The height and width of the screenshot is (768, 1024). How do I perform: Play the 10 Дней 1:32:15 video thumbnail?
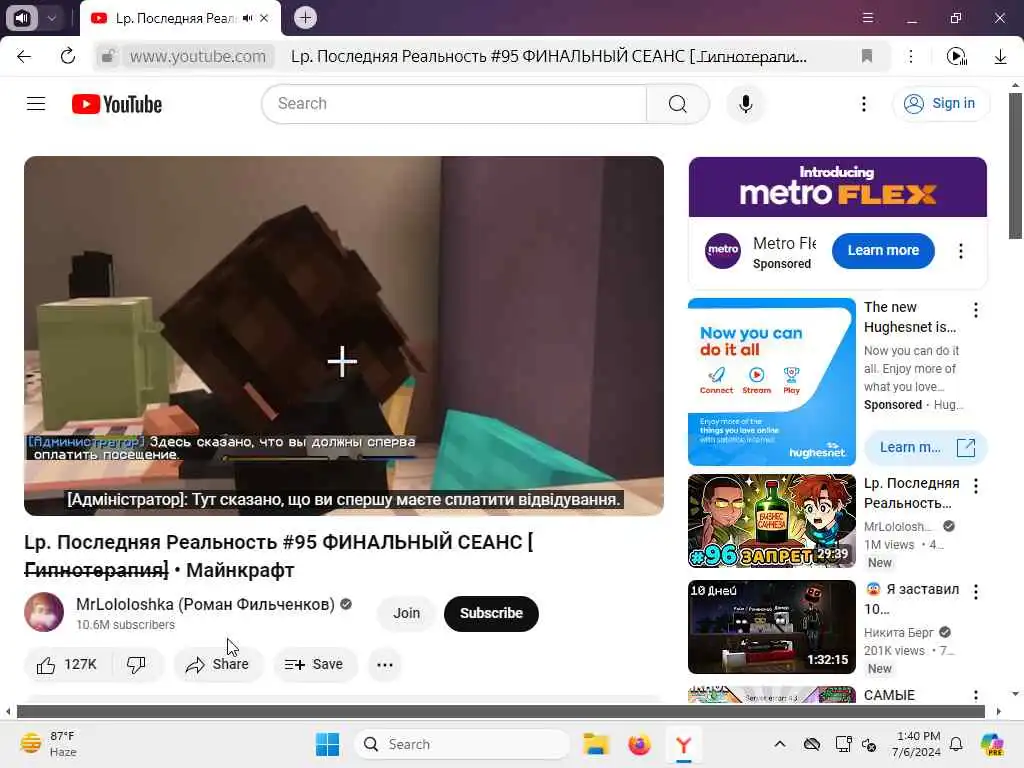[x=772, y=627]
